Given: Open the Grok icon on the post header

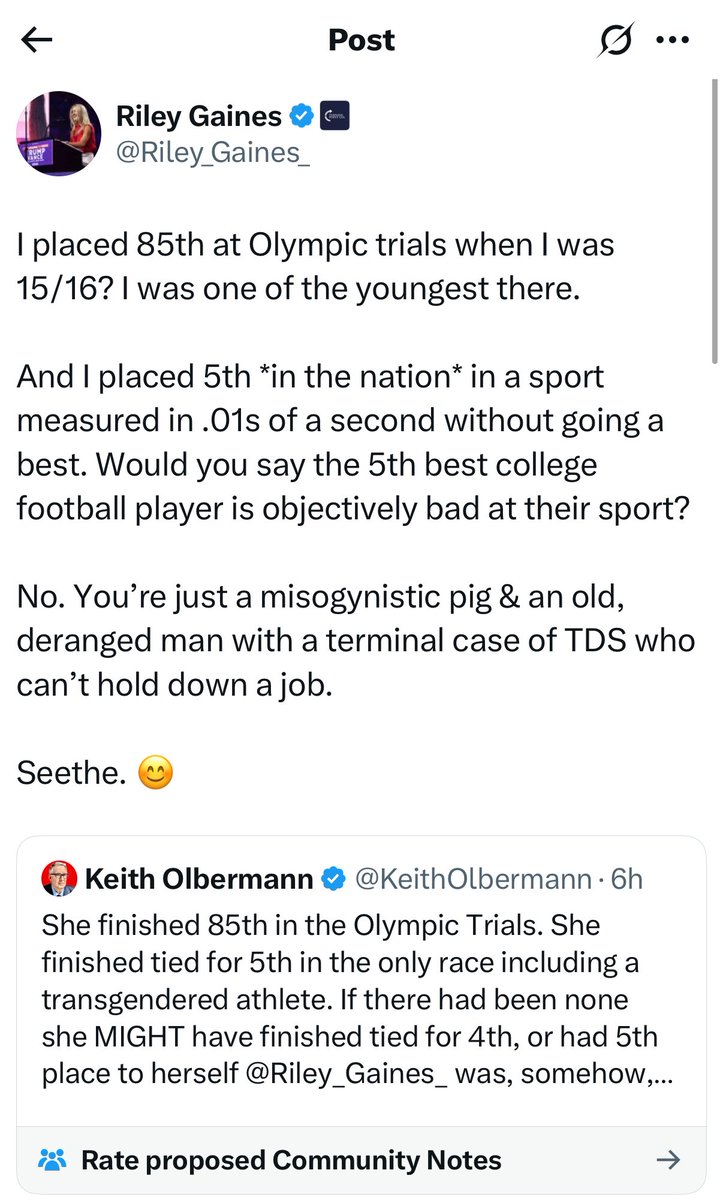Looking at the screenshot, I should point(617,40).
